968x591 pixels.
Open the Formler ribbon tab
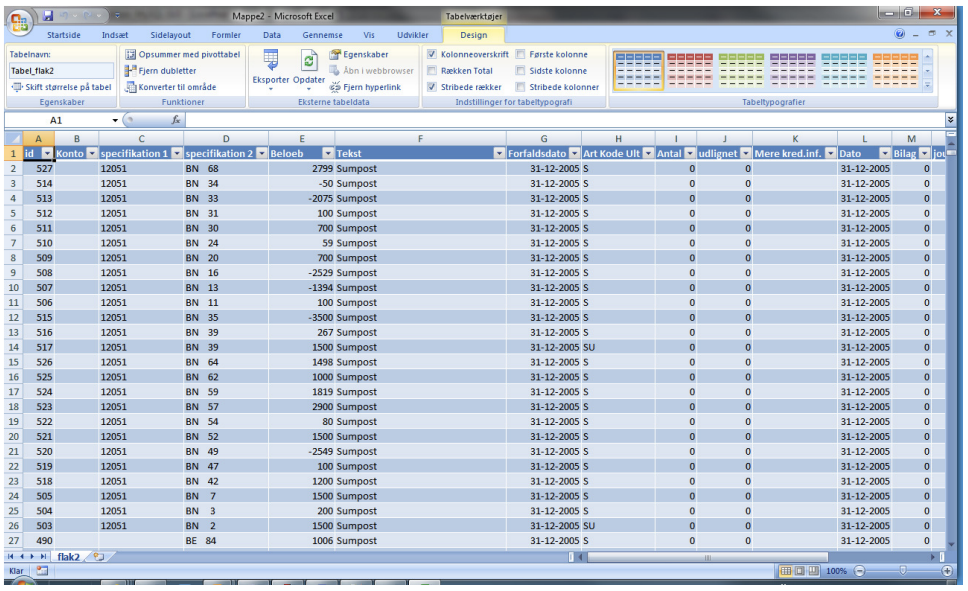[226, 35]
